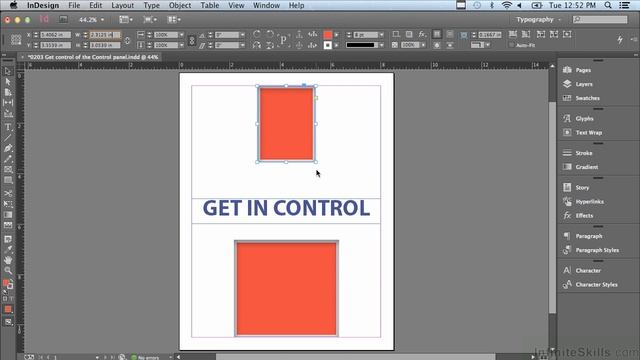Screen dimensions: 640x360
Task: Select the Page tool
Action: tap(8, 92)
